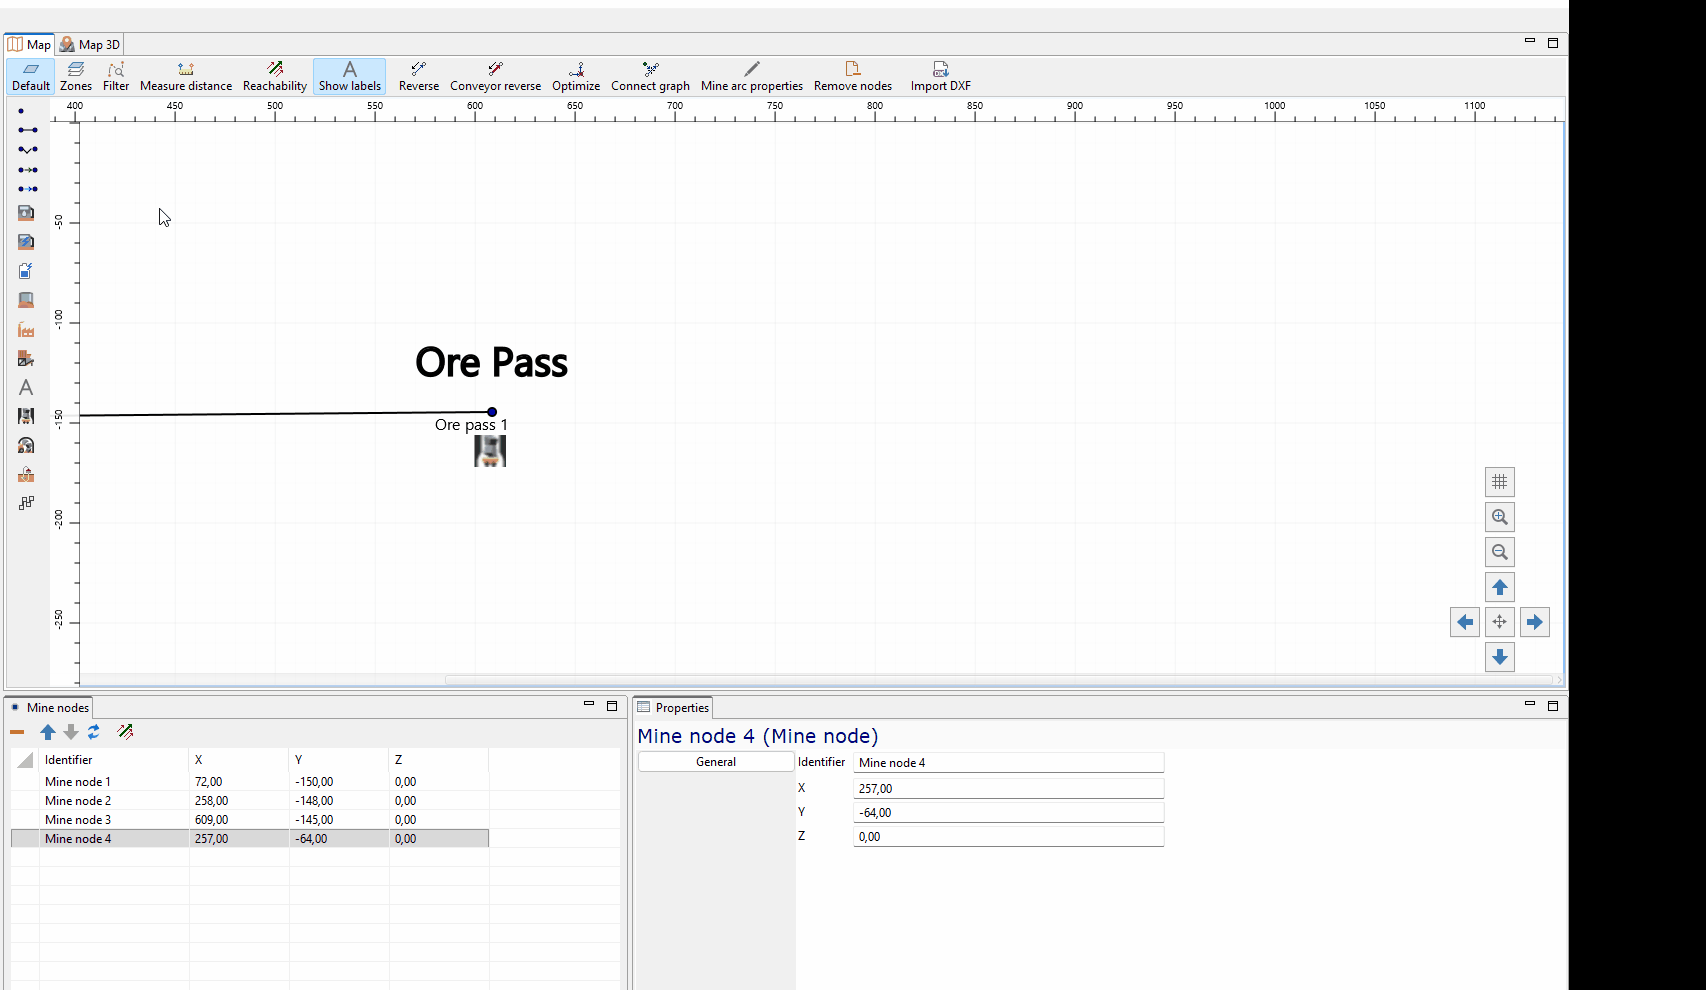Click the Identifier field with Mine node 4

coord(1009,763)
